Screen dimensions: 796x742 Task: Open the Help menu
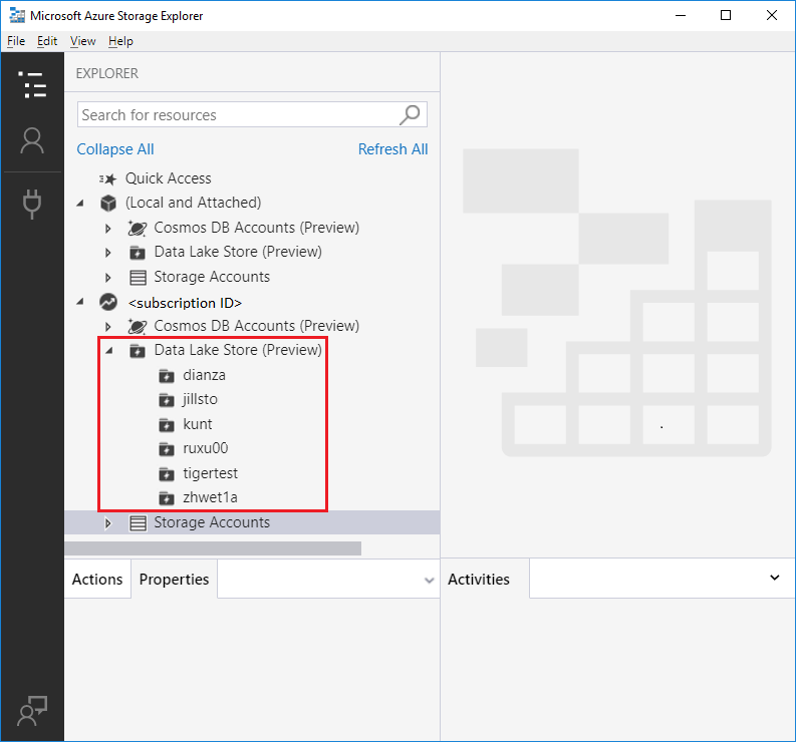(120, 41)
